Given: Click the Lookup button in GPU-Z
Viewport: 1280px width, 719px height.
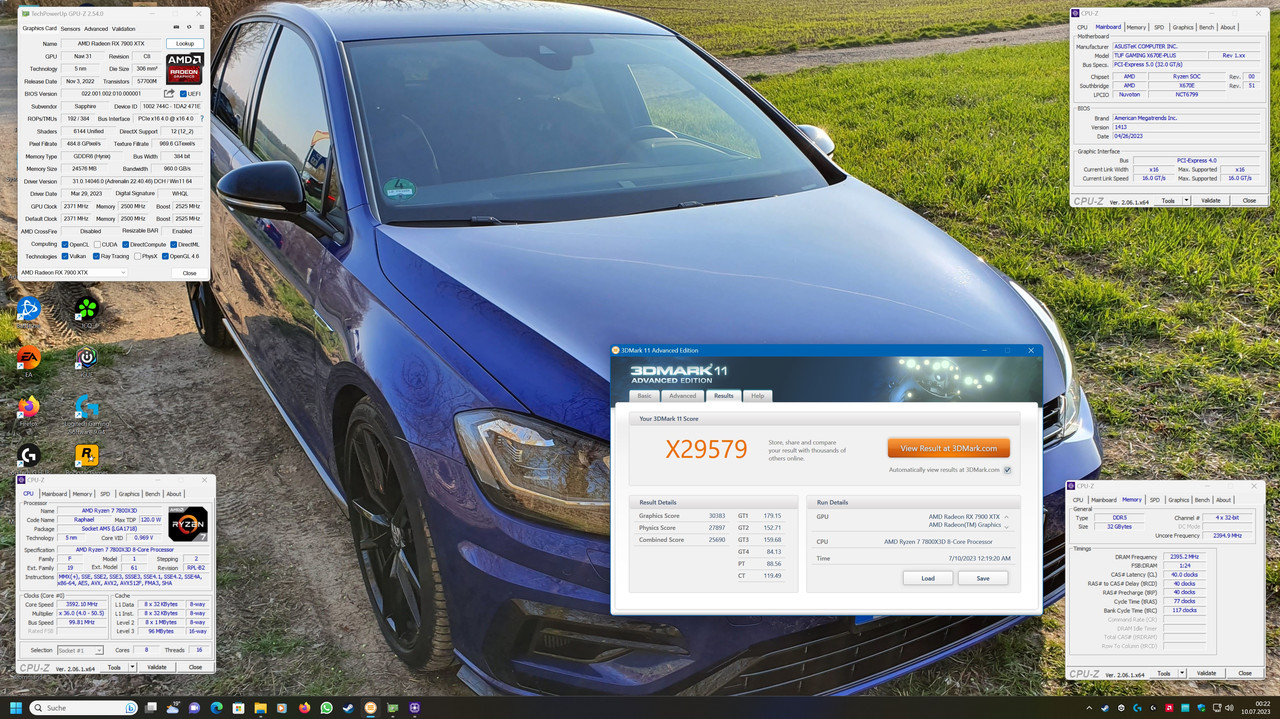Looking at the screenshot, I should pyautogui.click(x=185, y=44).
